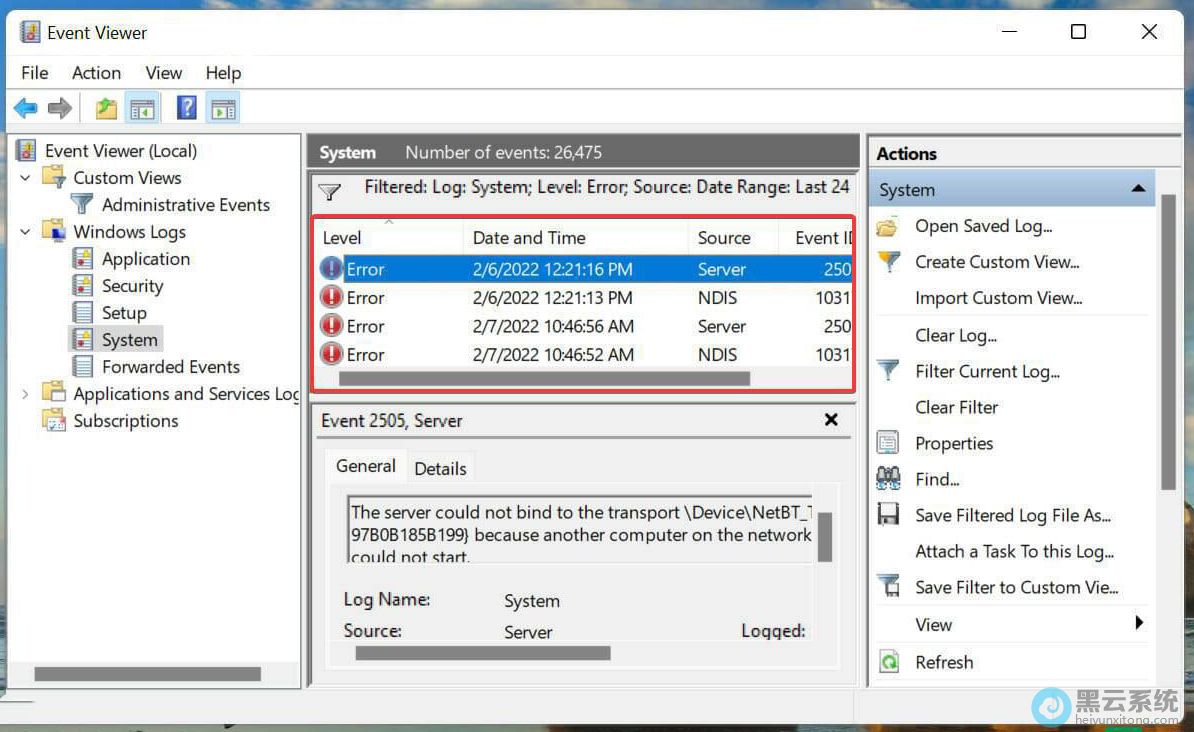The image size is (1194, 732).
Task: Collapse the System actions section header
Action: click(1137, 189)
